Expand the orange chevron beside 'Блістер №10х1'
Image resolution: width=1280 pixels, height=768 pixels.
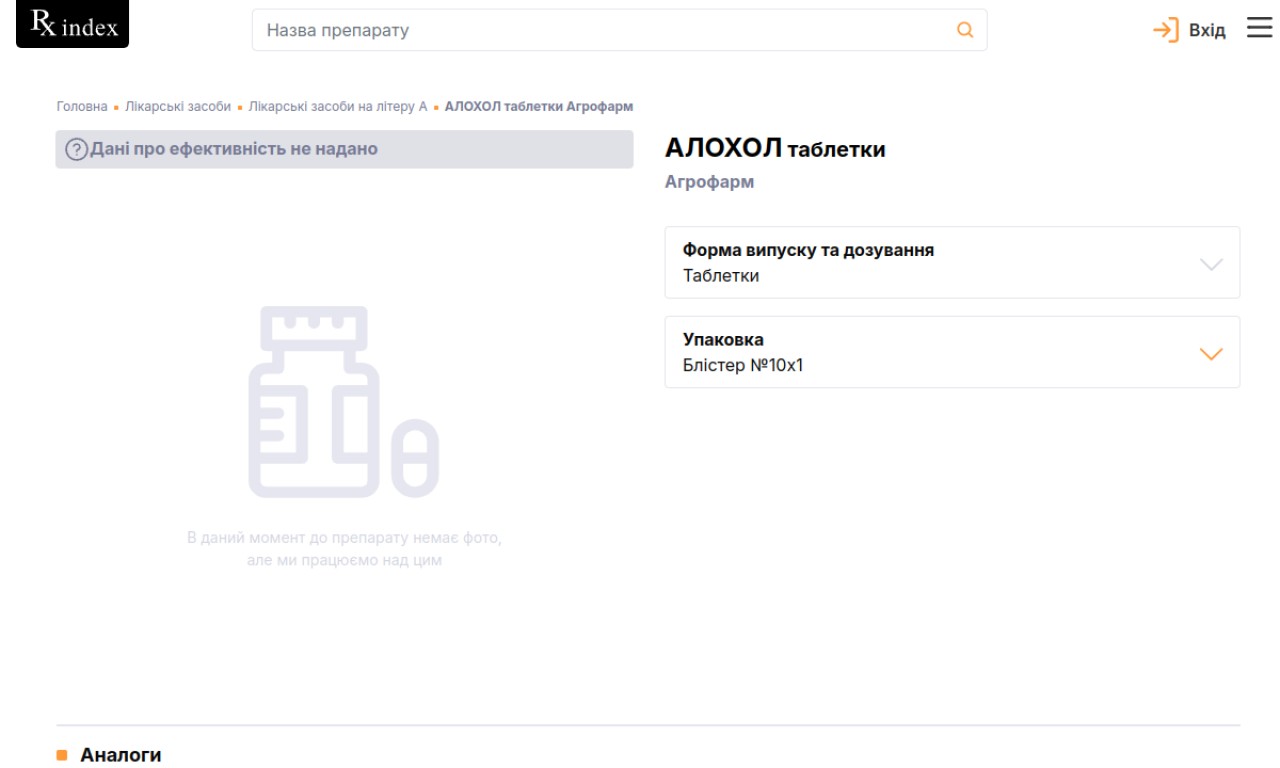point(1210,354)
